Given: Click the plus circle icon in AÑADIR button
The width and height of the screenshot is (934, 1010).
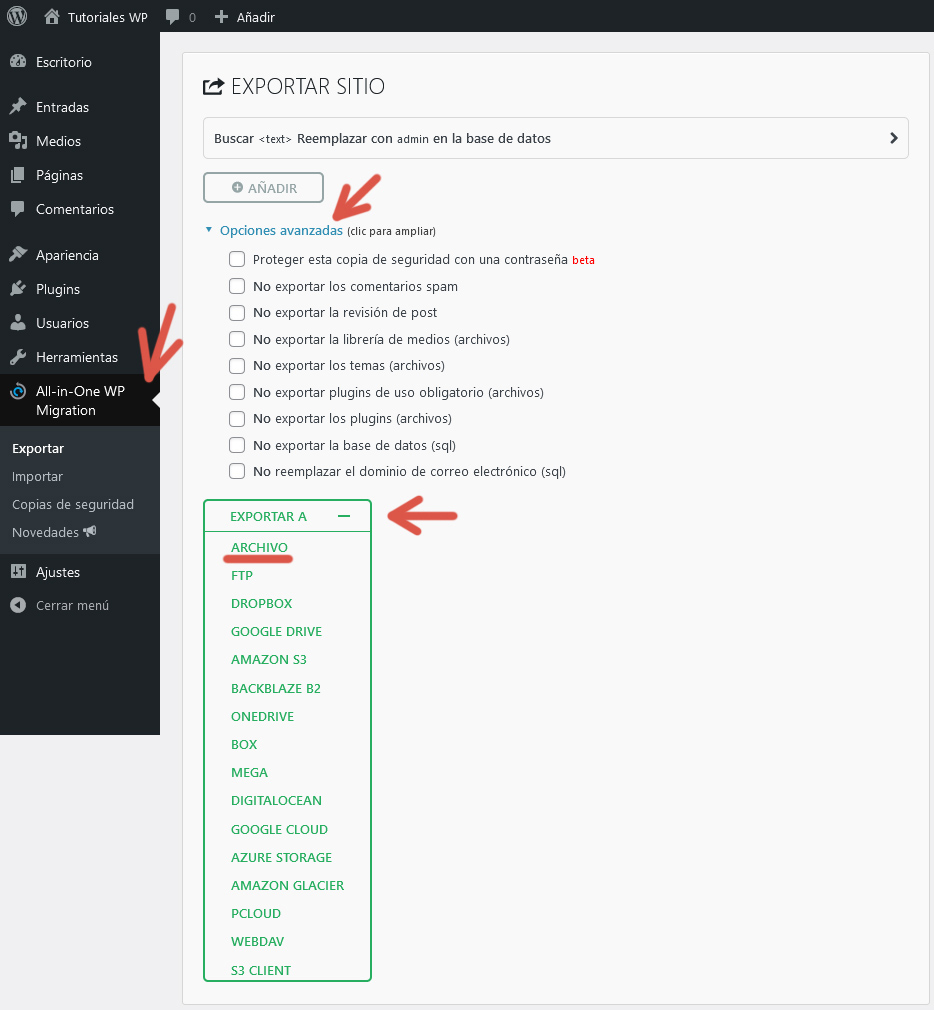Looking at the screenshot, I should pyautogui.click(x=237, y=187).
